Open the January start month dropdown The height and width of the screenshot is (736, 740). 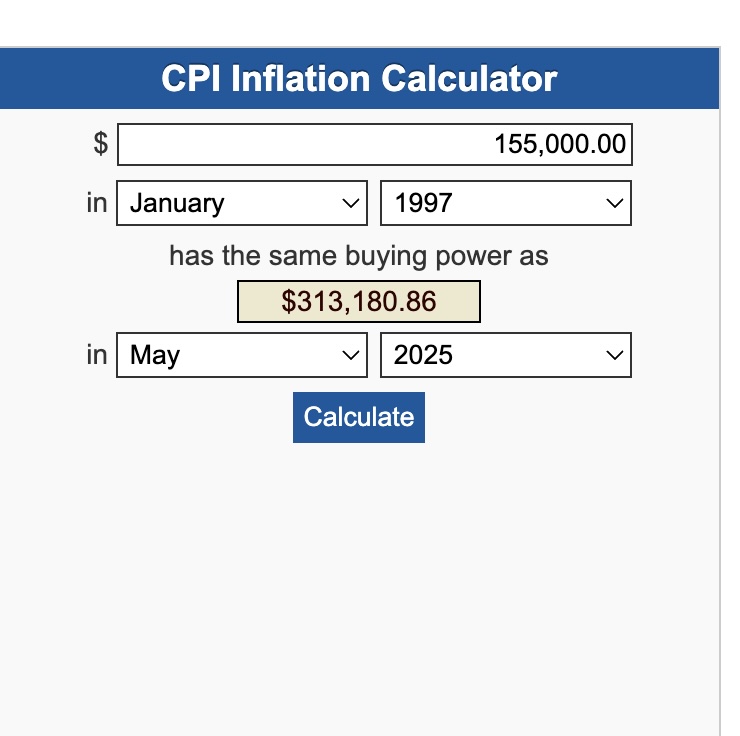[x=232, y=203]
